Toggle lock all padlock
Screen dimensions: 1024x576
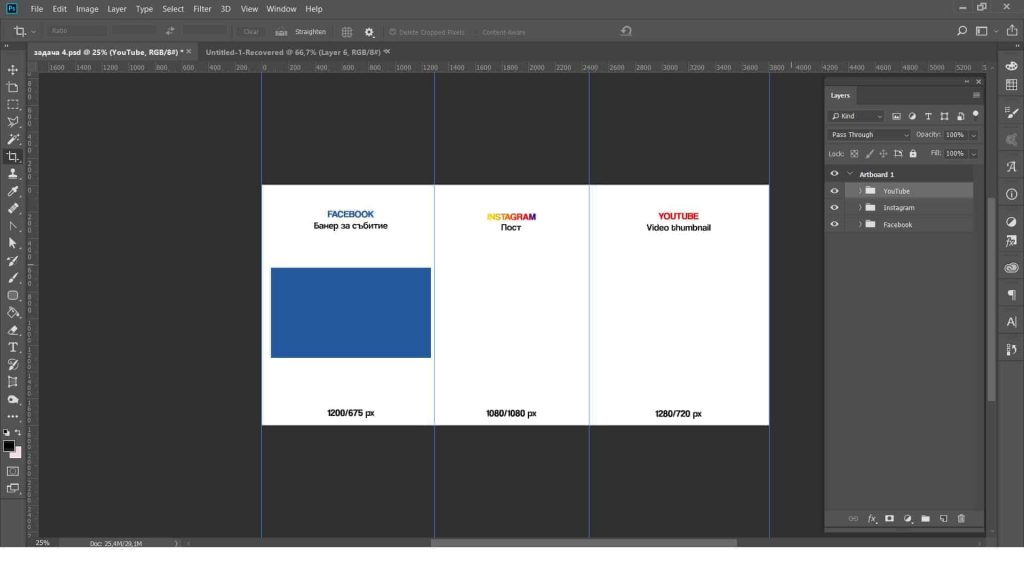[x=913, y=154]
